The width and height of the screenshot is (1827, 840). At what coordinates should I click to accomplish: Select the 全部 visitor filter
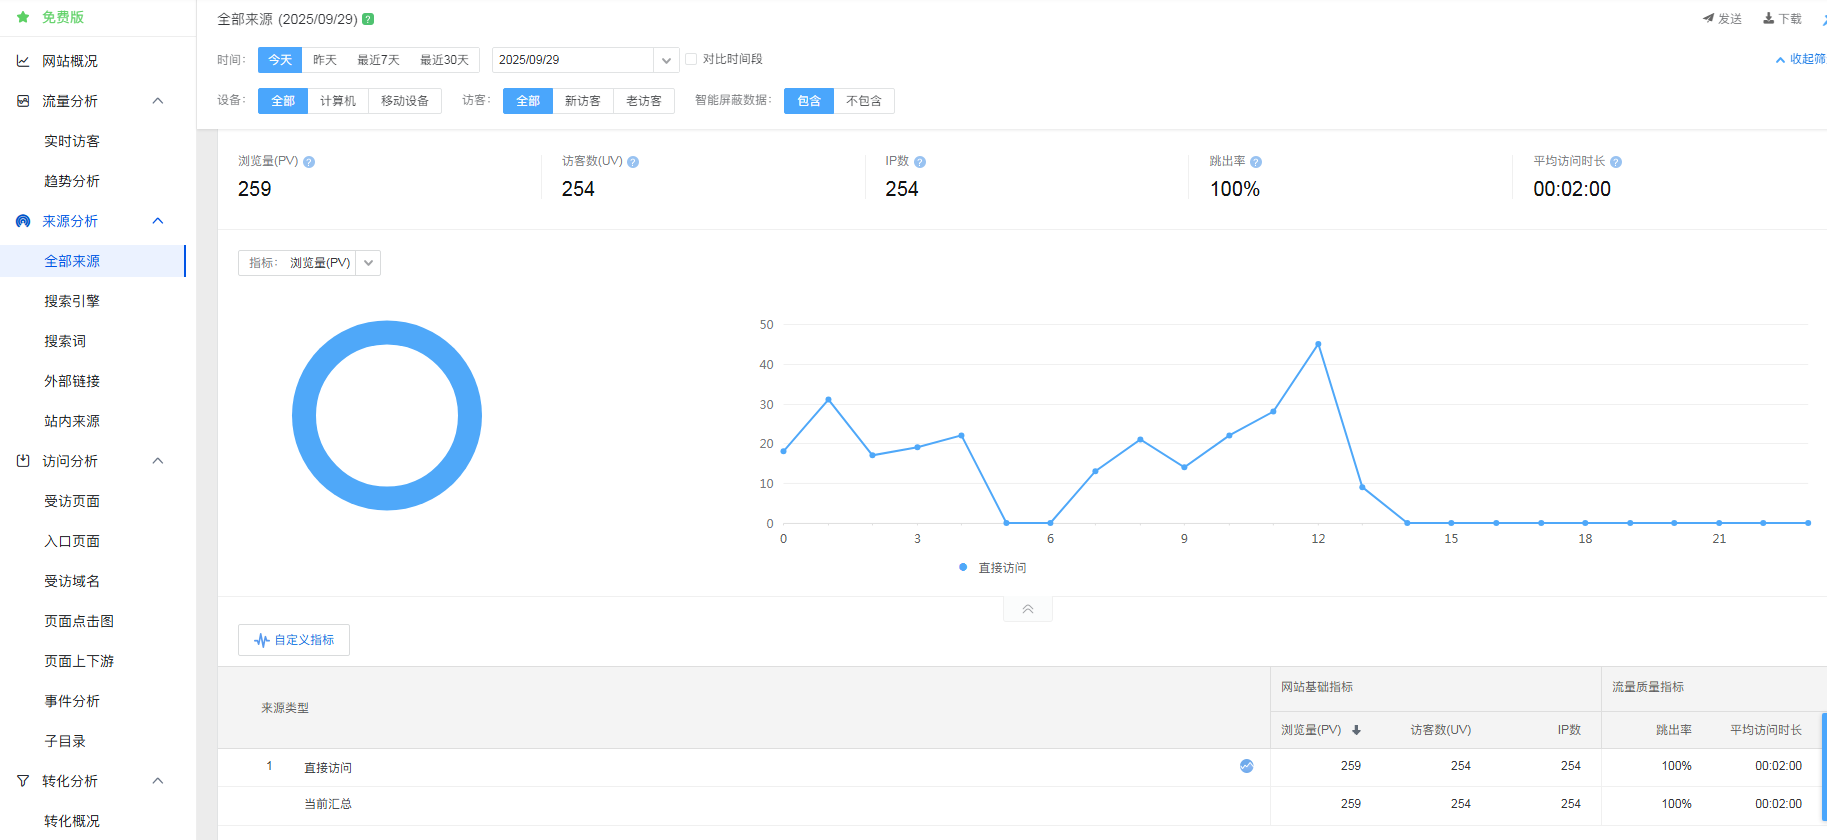(x=528, y=101)
